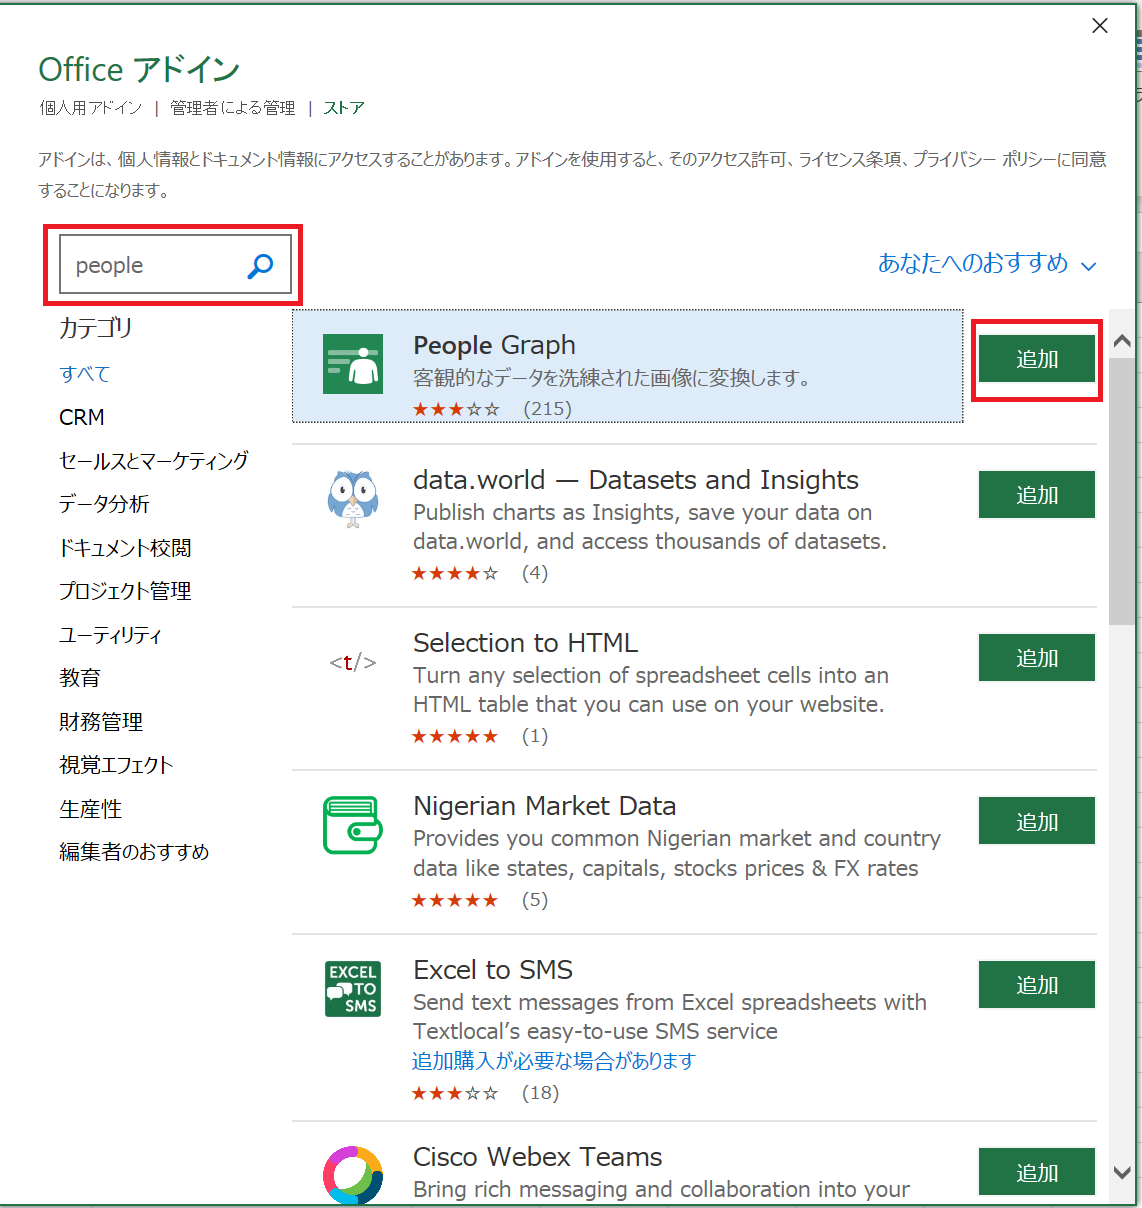Open the 生産性 category

click(x=90, y=809)
